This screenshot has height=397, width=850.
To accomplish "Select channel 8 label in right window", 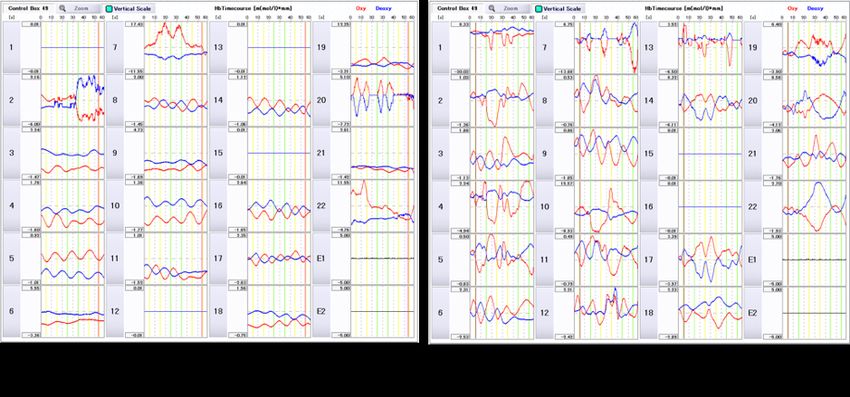I will 544,100.
